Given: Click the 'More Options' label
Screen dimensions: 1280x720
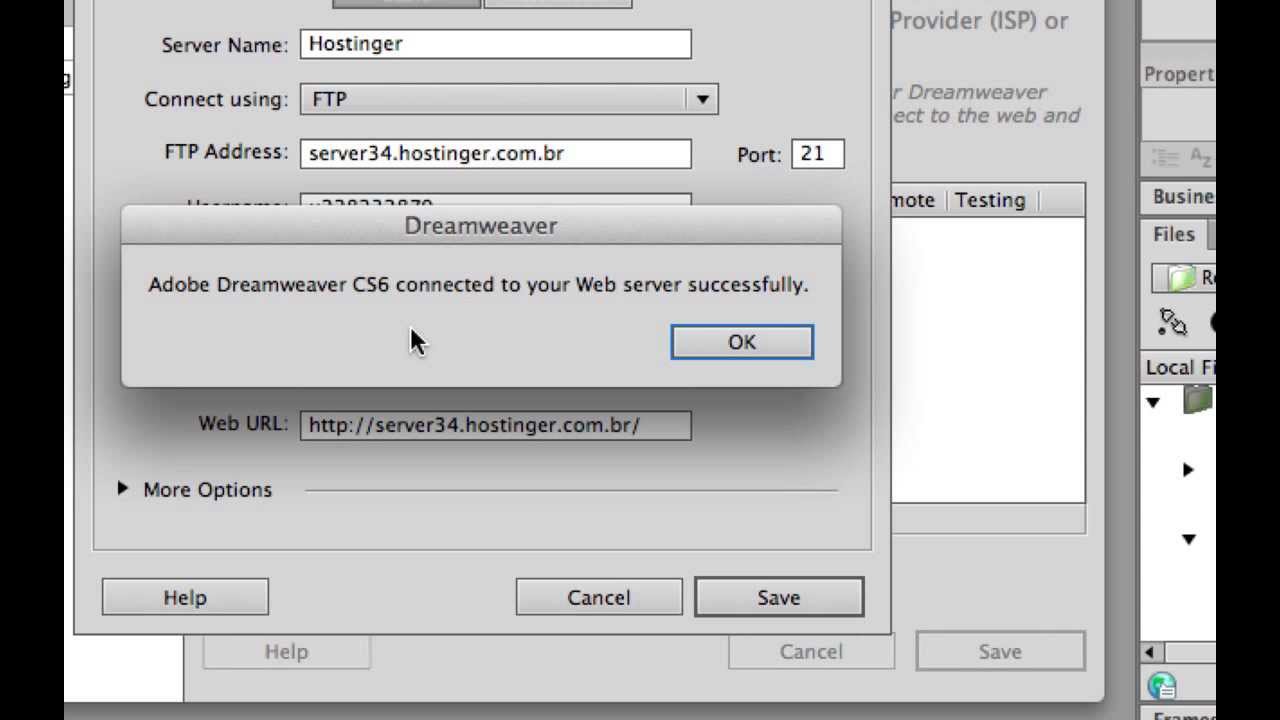Looking at the screenshot, I should point(207,489).
